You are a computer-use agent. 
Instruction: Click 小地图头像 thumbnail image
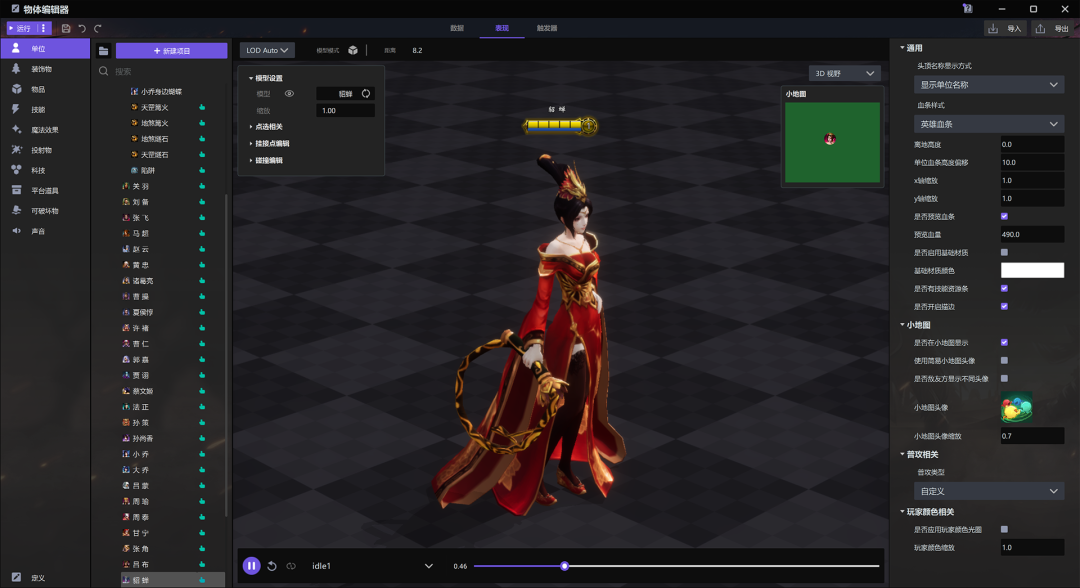pyautogui.click(x=1017, y=407)
